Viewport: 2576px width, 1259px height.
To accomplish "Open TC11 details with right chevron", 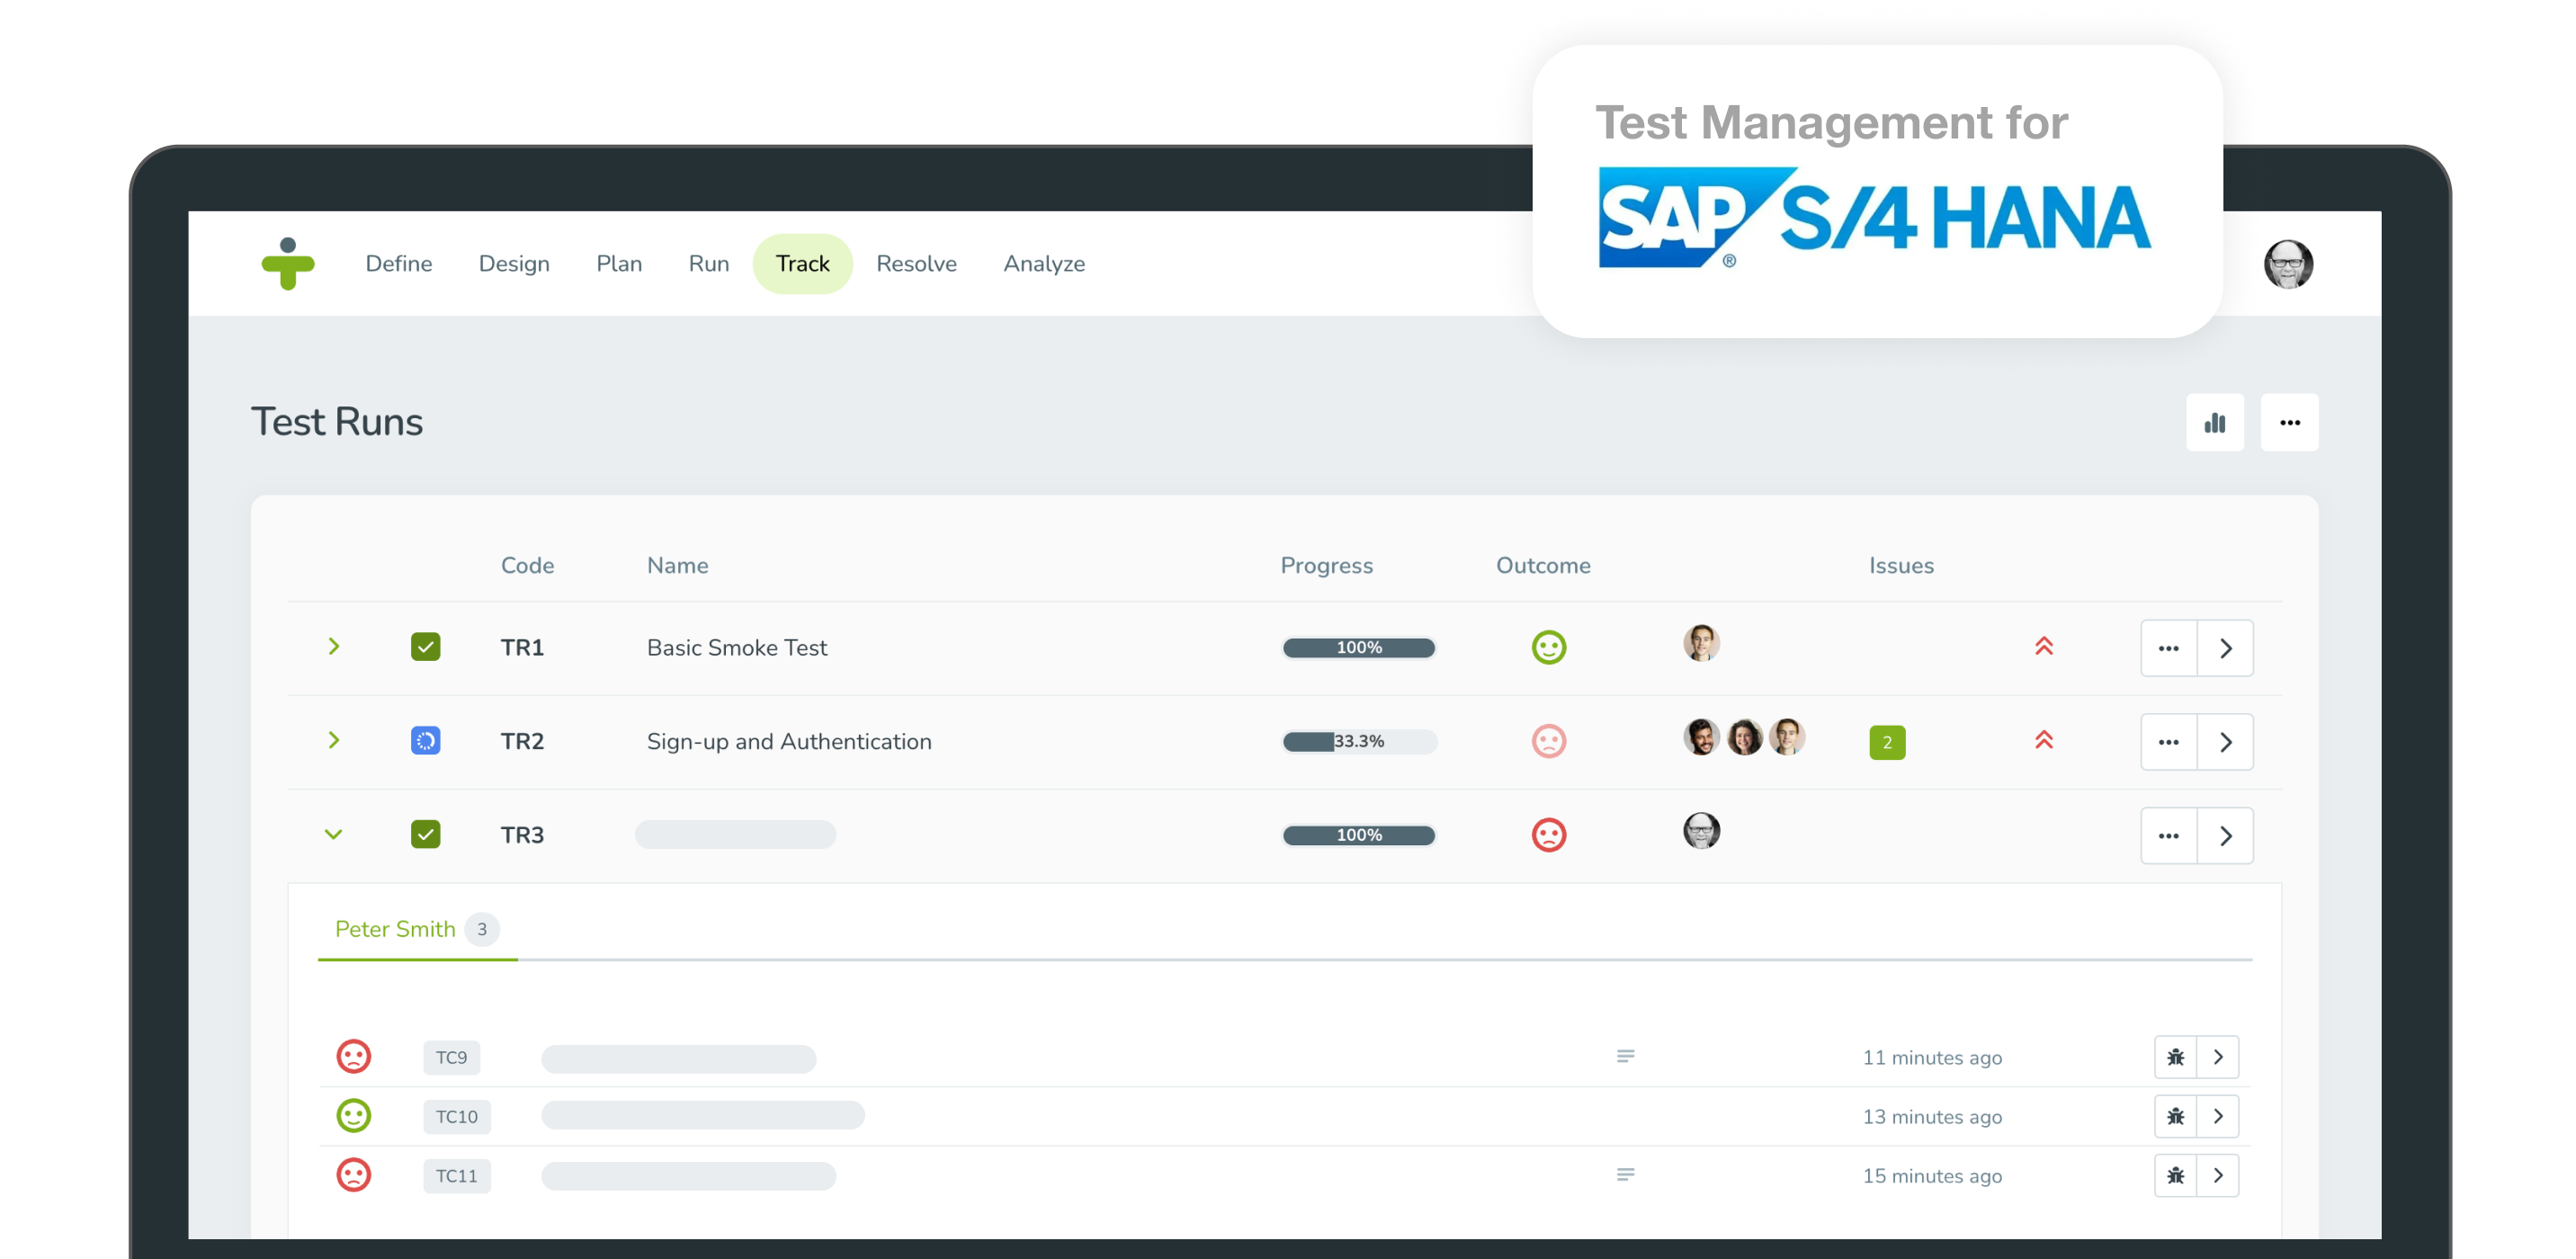I will pos(2218,1176).
